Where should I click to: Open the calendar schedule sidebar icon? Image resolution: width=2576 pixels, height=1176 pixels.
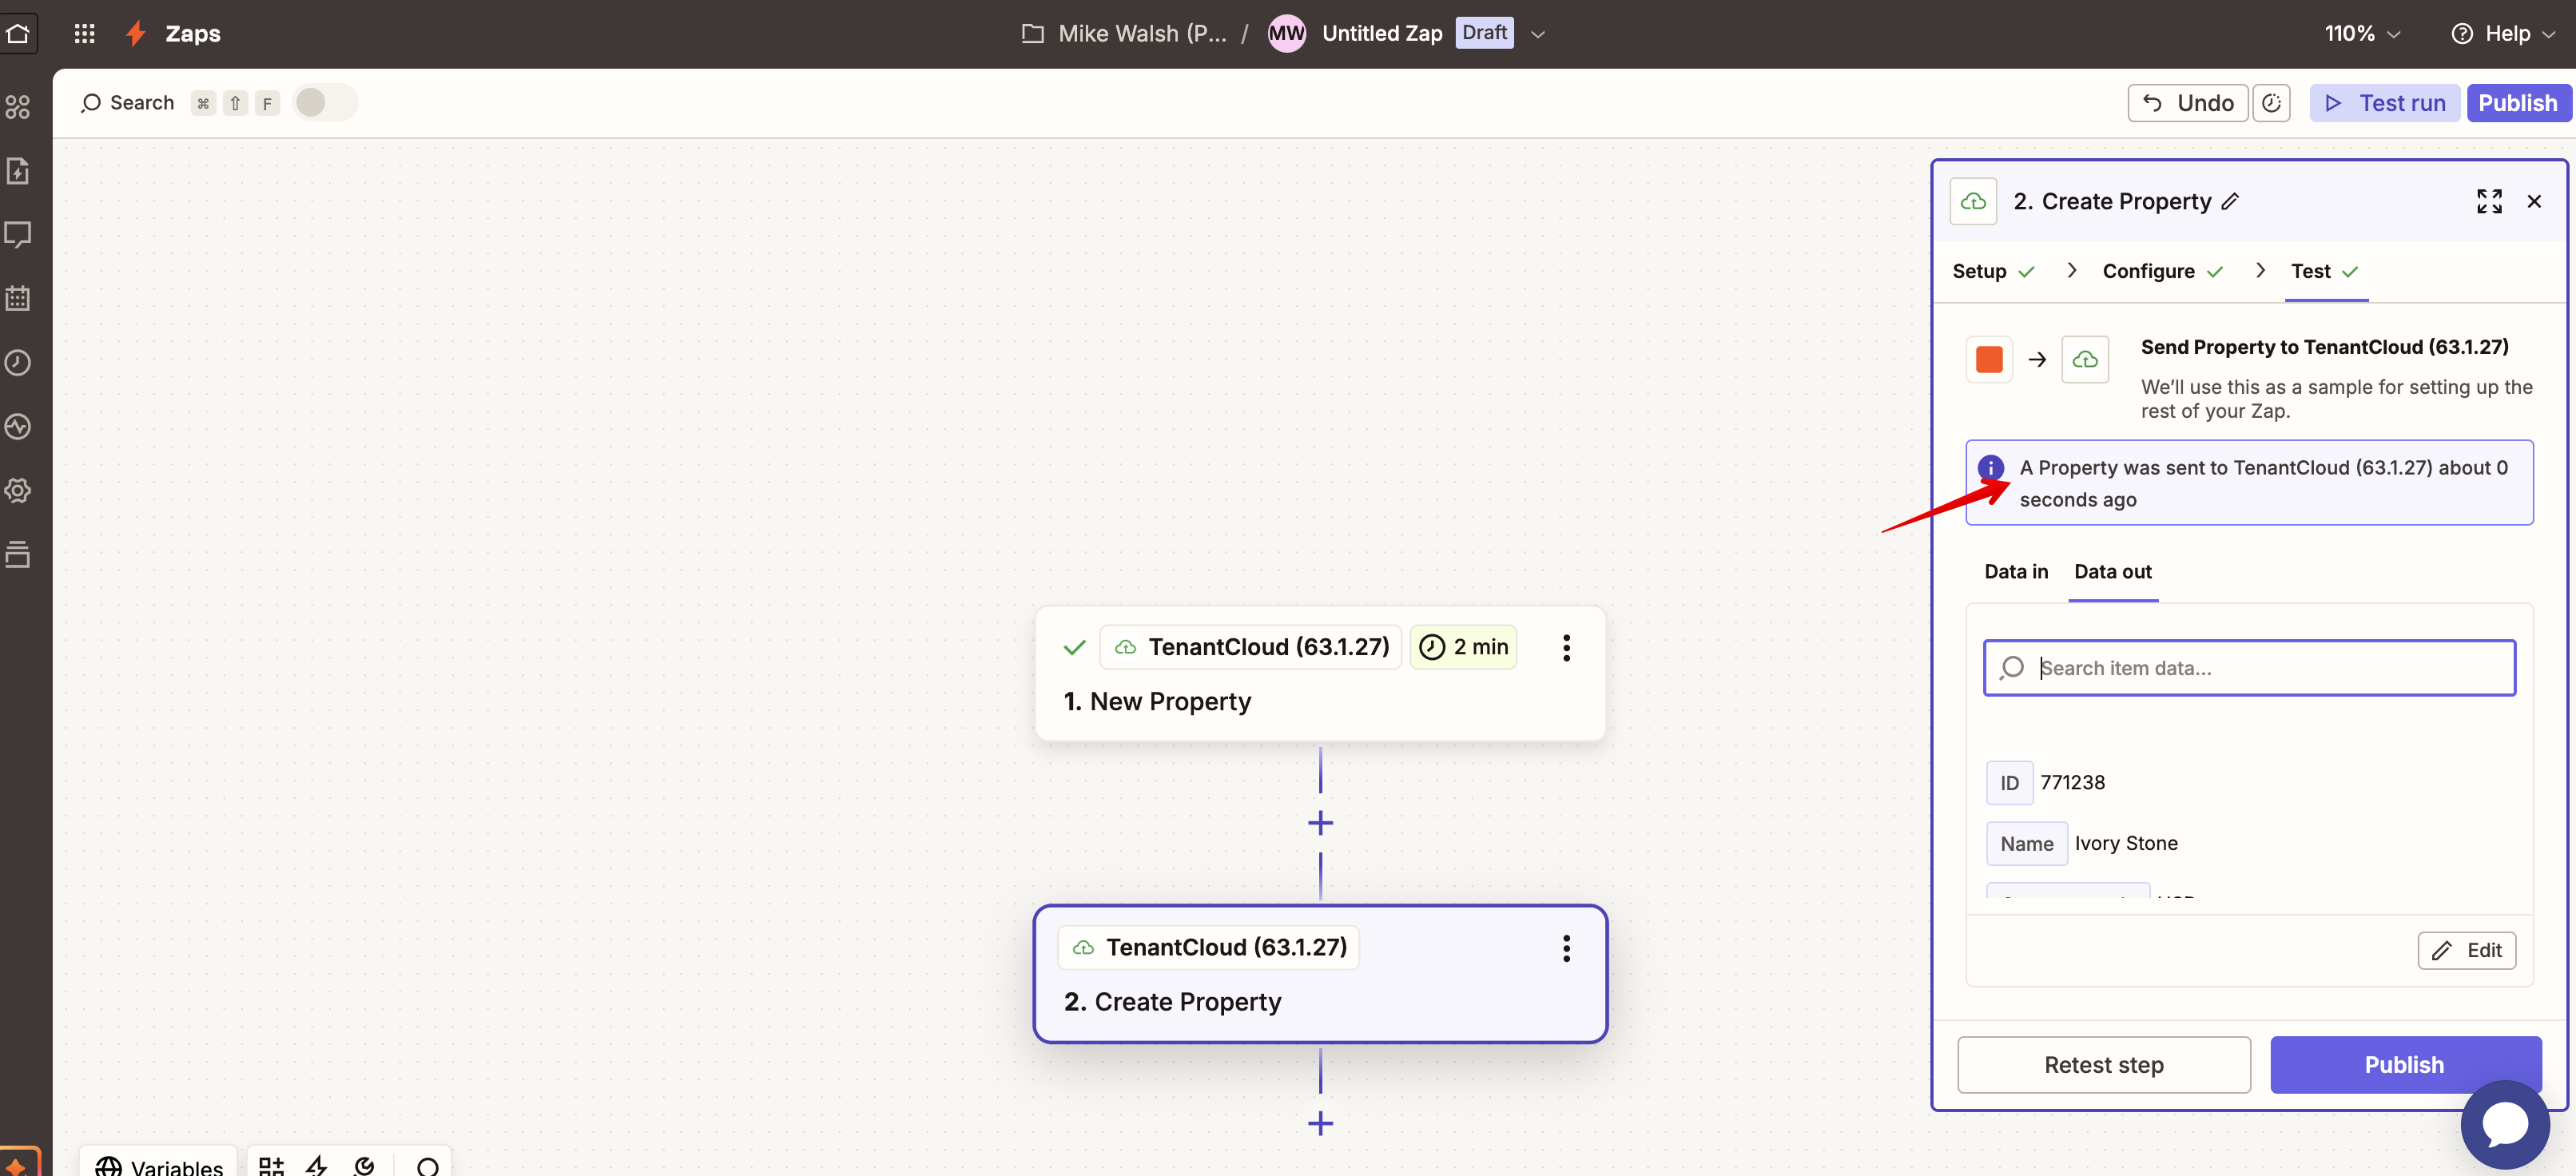coord(18,298)
